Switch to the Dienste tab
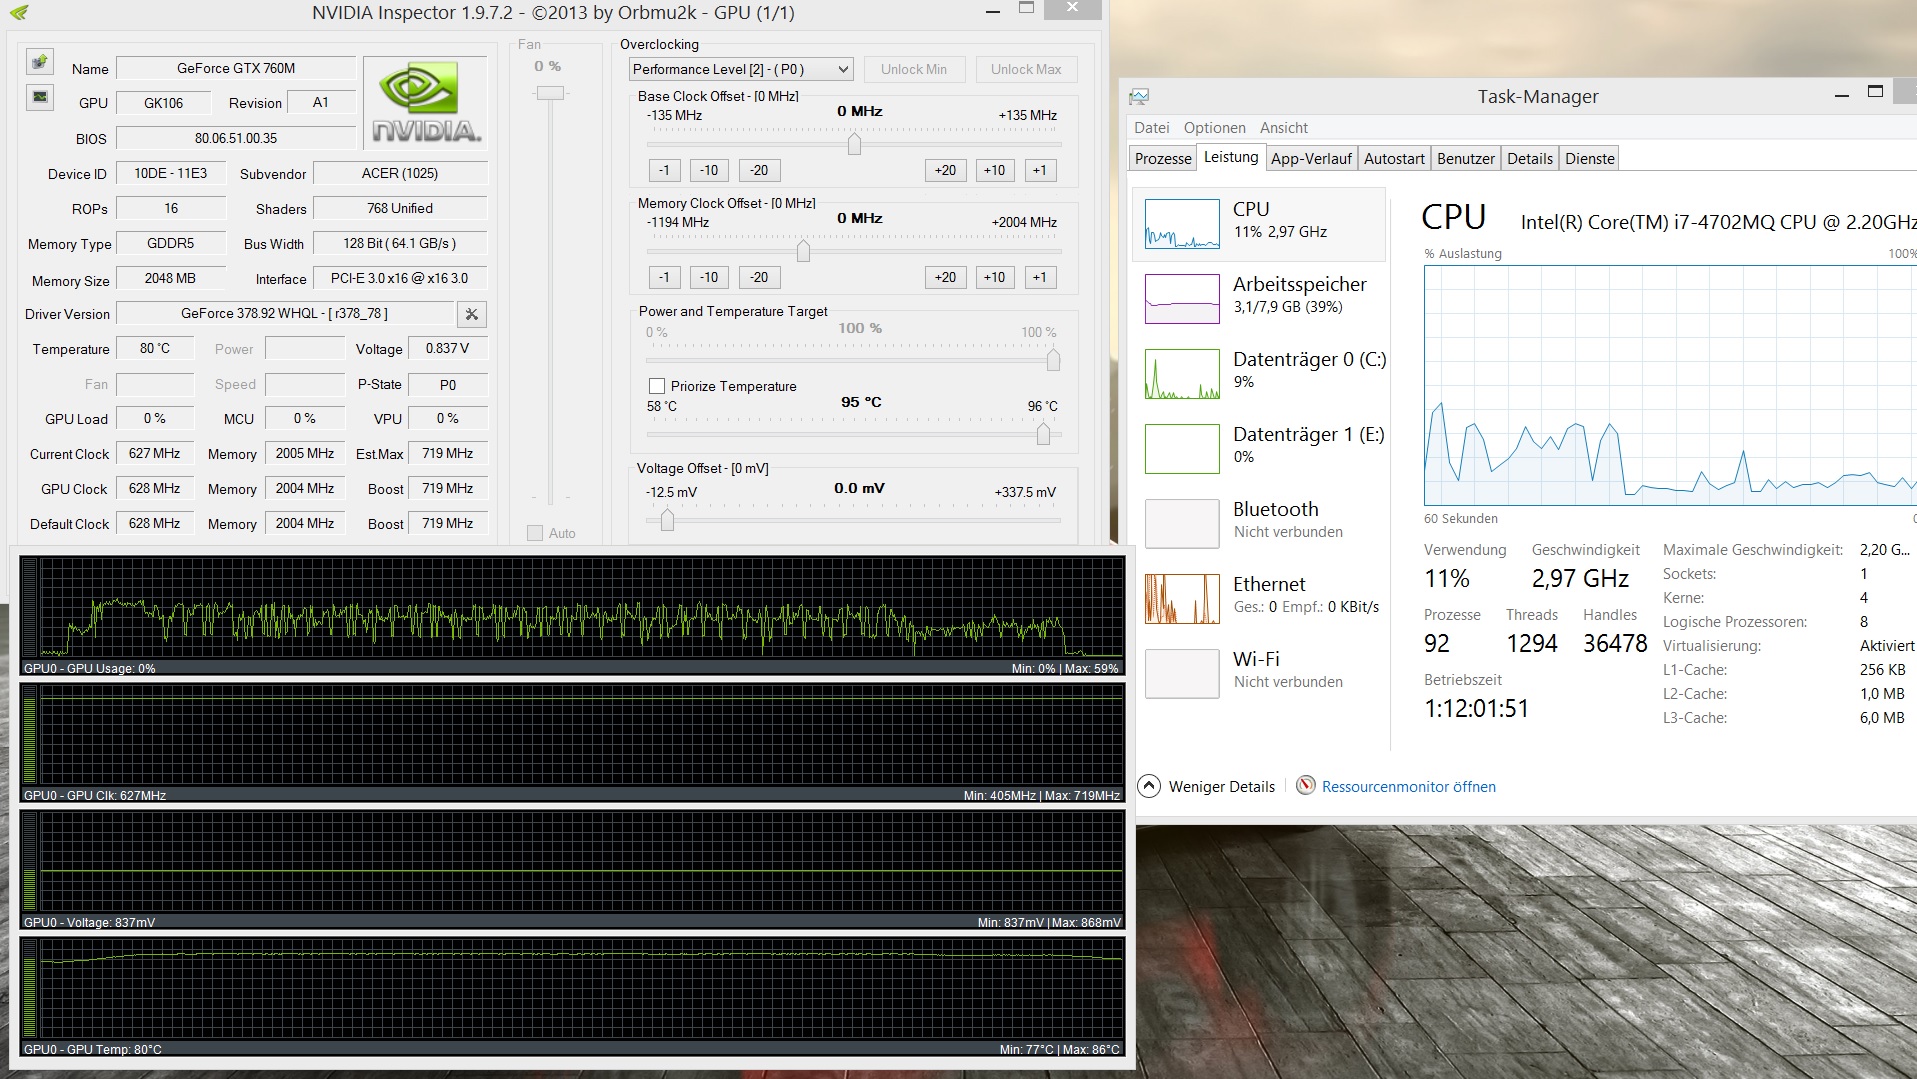The image size is (1917, 1079). pyautogui.click(x=1590, y=158)
